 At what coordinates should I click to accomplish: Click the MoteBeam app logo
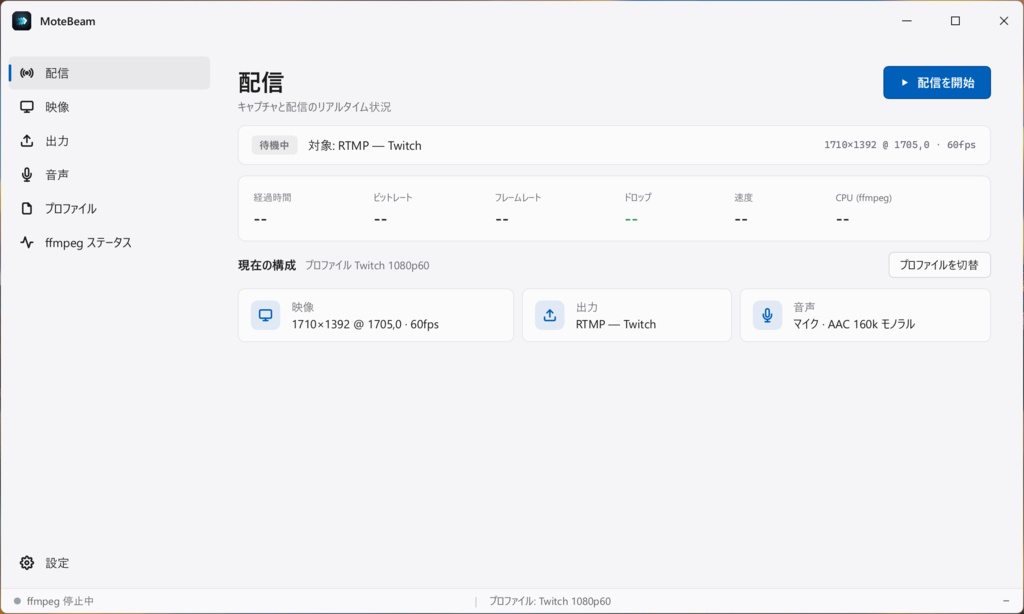(x=22, y=21)
